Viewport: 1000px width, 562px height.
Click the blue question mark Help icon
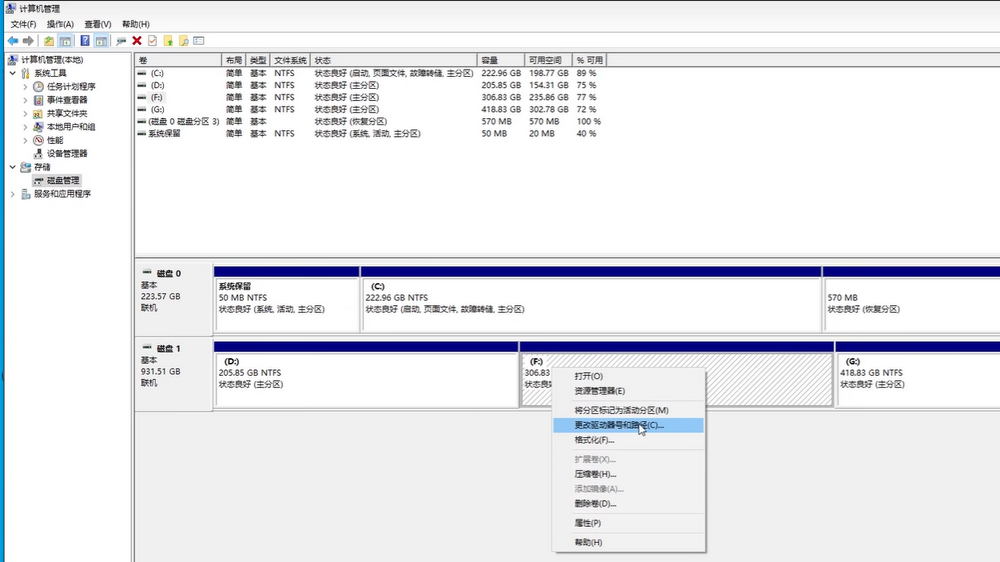click(85, 41)
